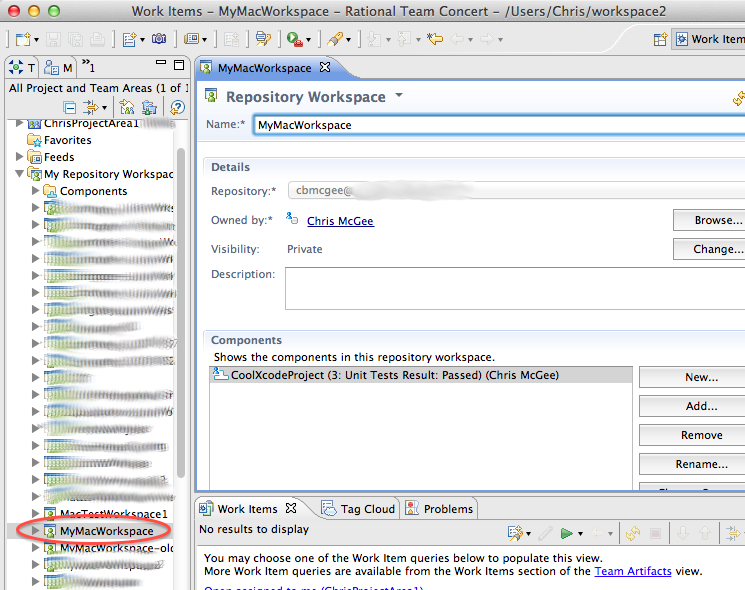The image size is (745, 590).
Task: Click into the Description text area
Action: click(515, 288)
